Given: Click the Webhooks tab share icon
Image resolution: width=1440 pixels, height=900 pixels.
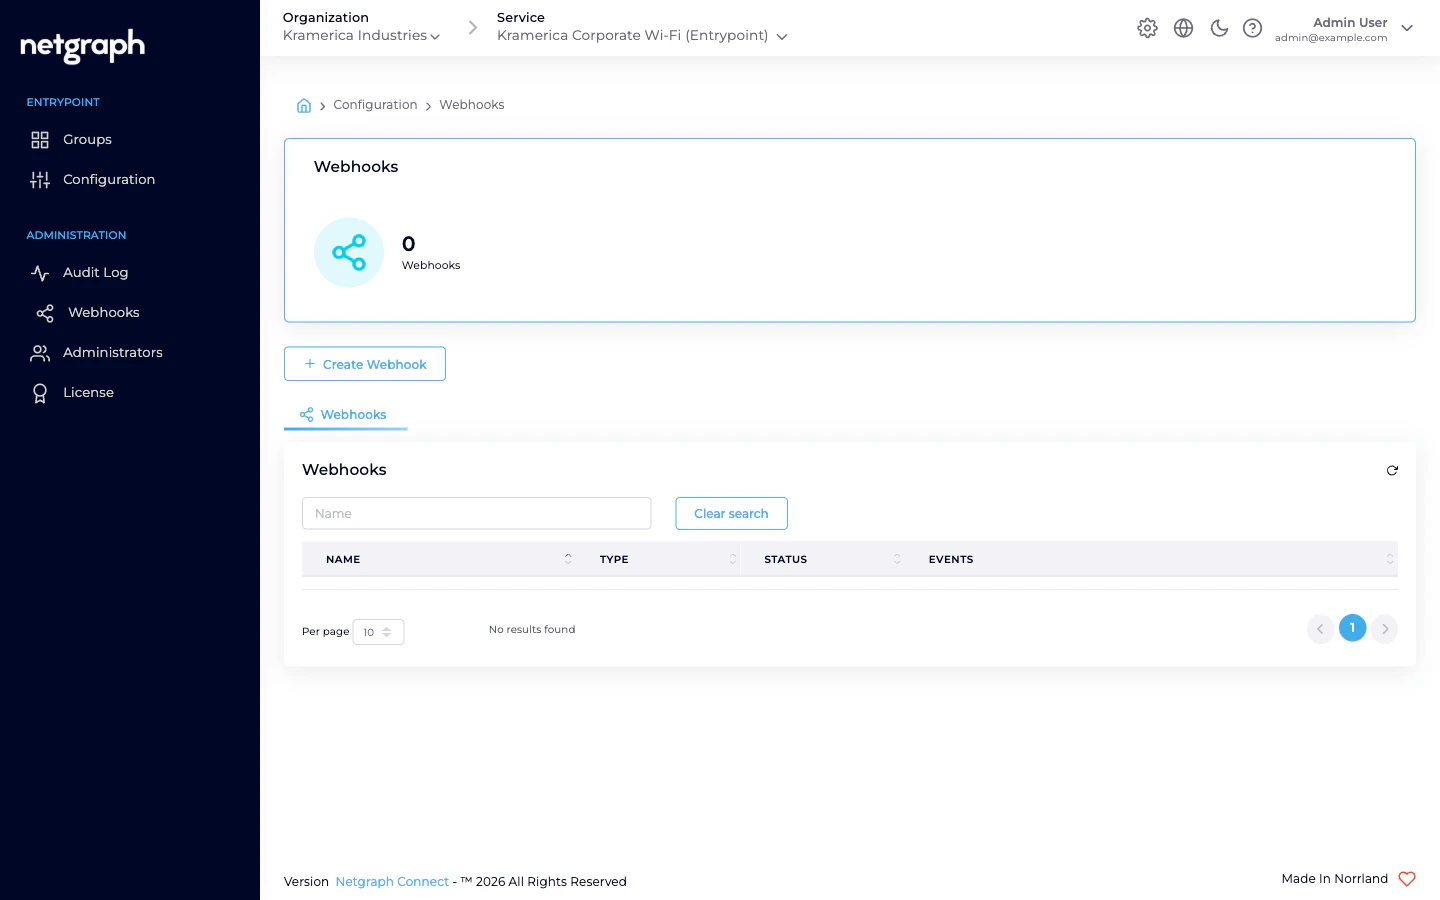Looking at the screenshot, I should tap(307, 415).
